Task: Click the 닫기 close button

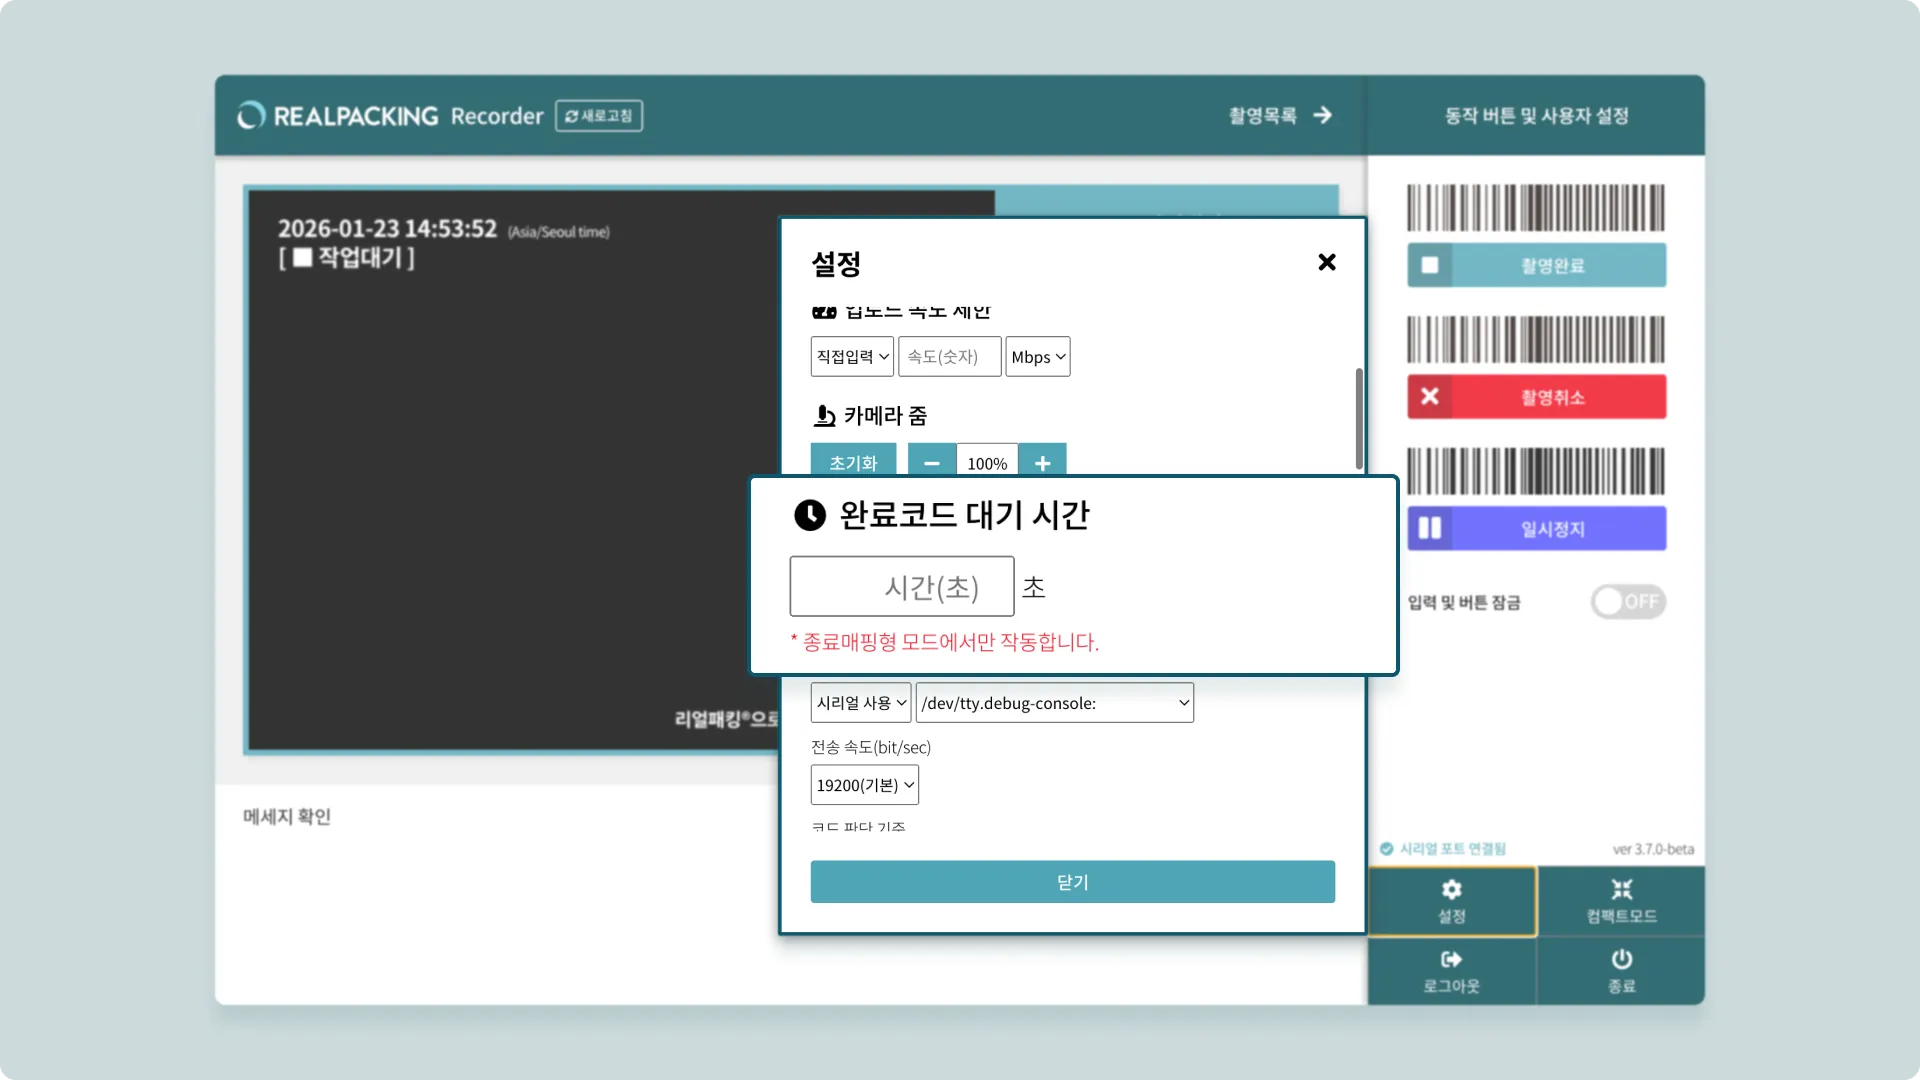Action: click(x=1072, y=882)
